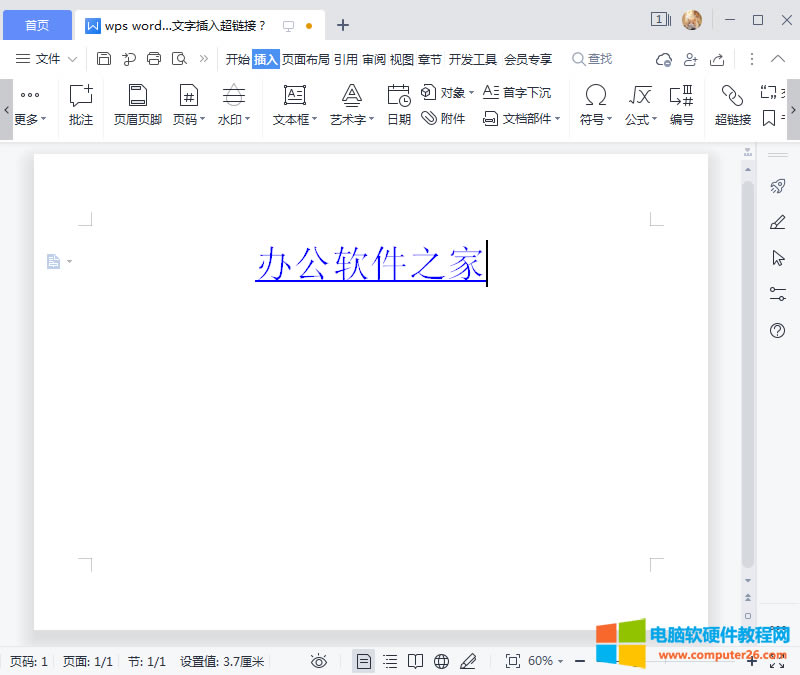Screen dimensions: 800x675
Task: Toggle eye-protection mode in status bar
Action: pyautogui.click(x=318, y=661)
